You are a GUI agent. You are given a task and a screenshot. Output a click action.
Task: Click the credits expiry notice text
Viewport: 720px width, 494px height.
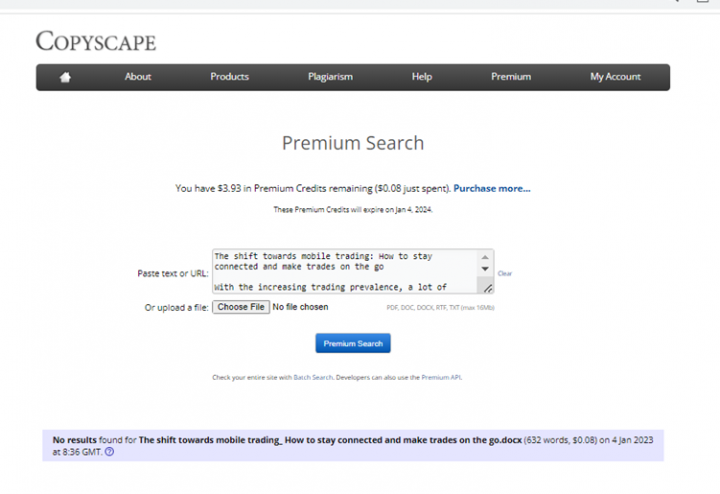coord(353,209)
